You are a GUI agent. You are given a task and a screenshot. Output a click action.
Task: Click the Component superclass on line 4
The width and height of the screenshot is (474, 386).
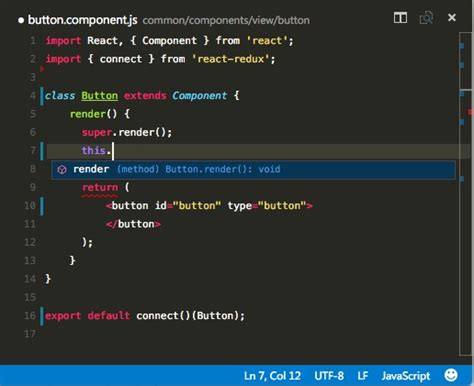tap(199, 96)
